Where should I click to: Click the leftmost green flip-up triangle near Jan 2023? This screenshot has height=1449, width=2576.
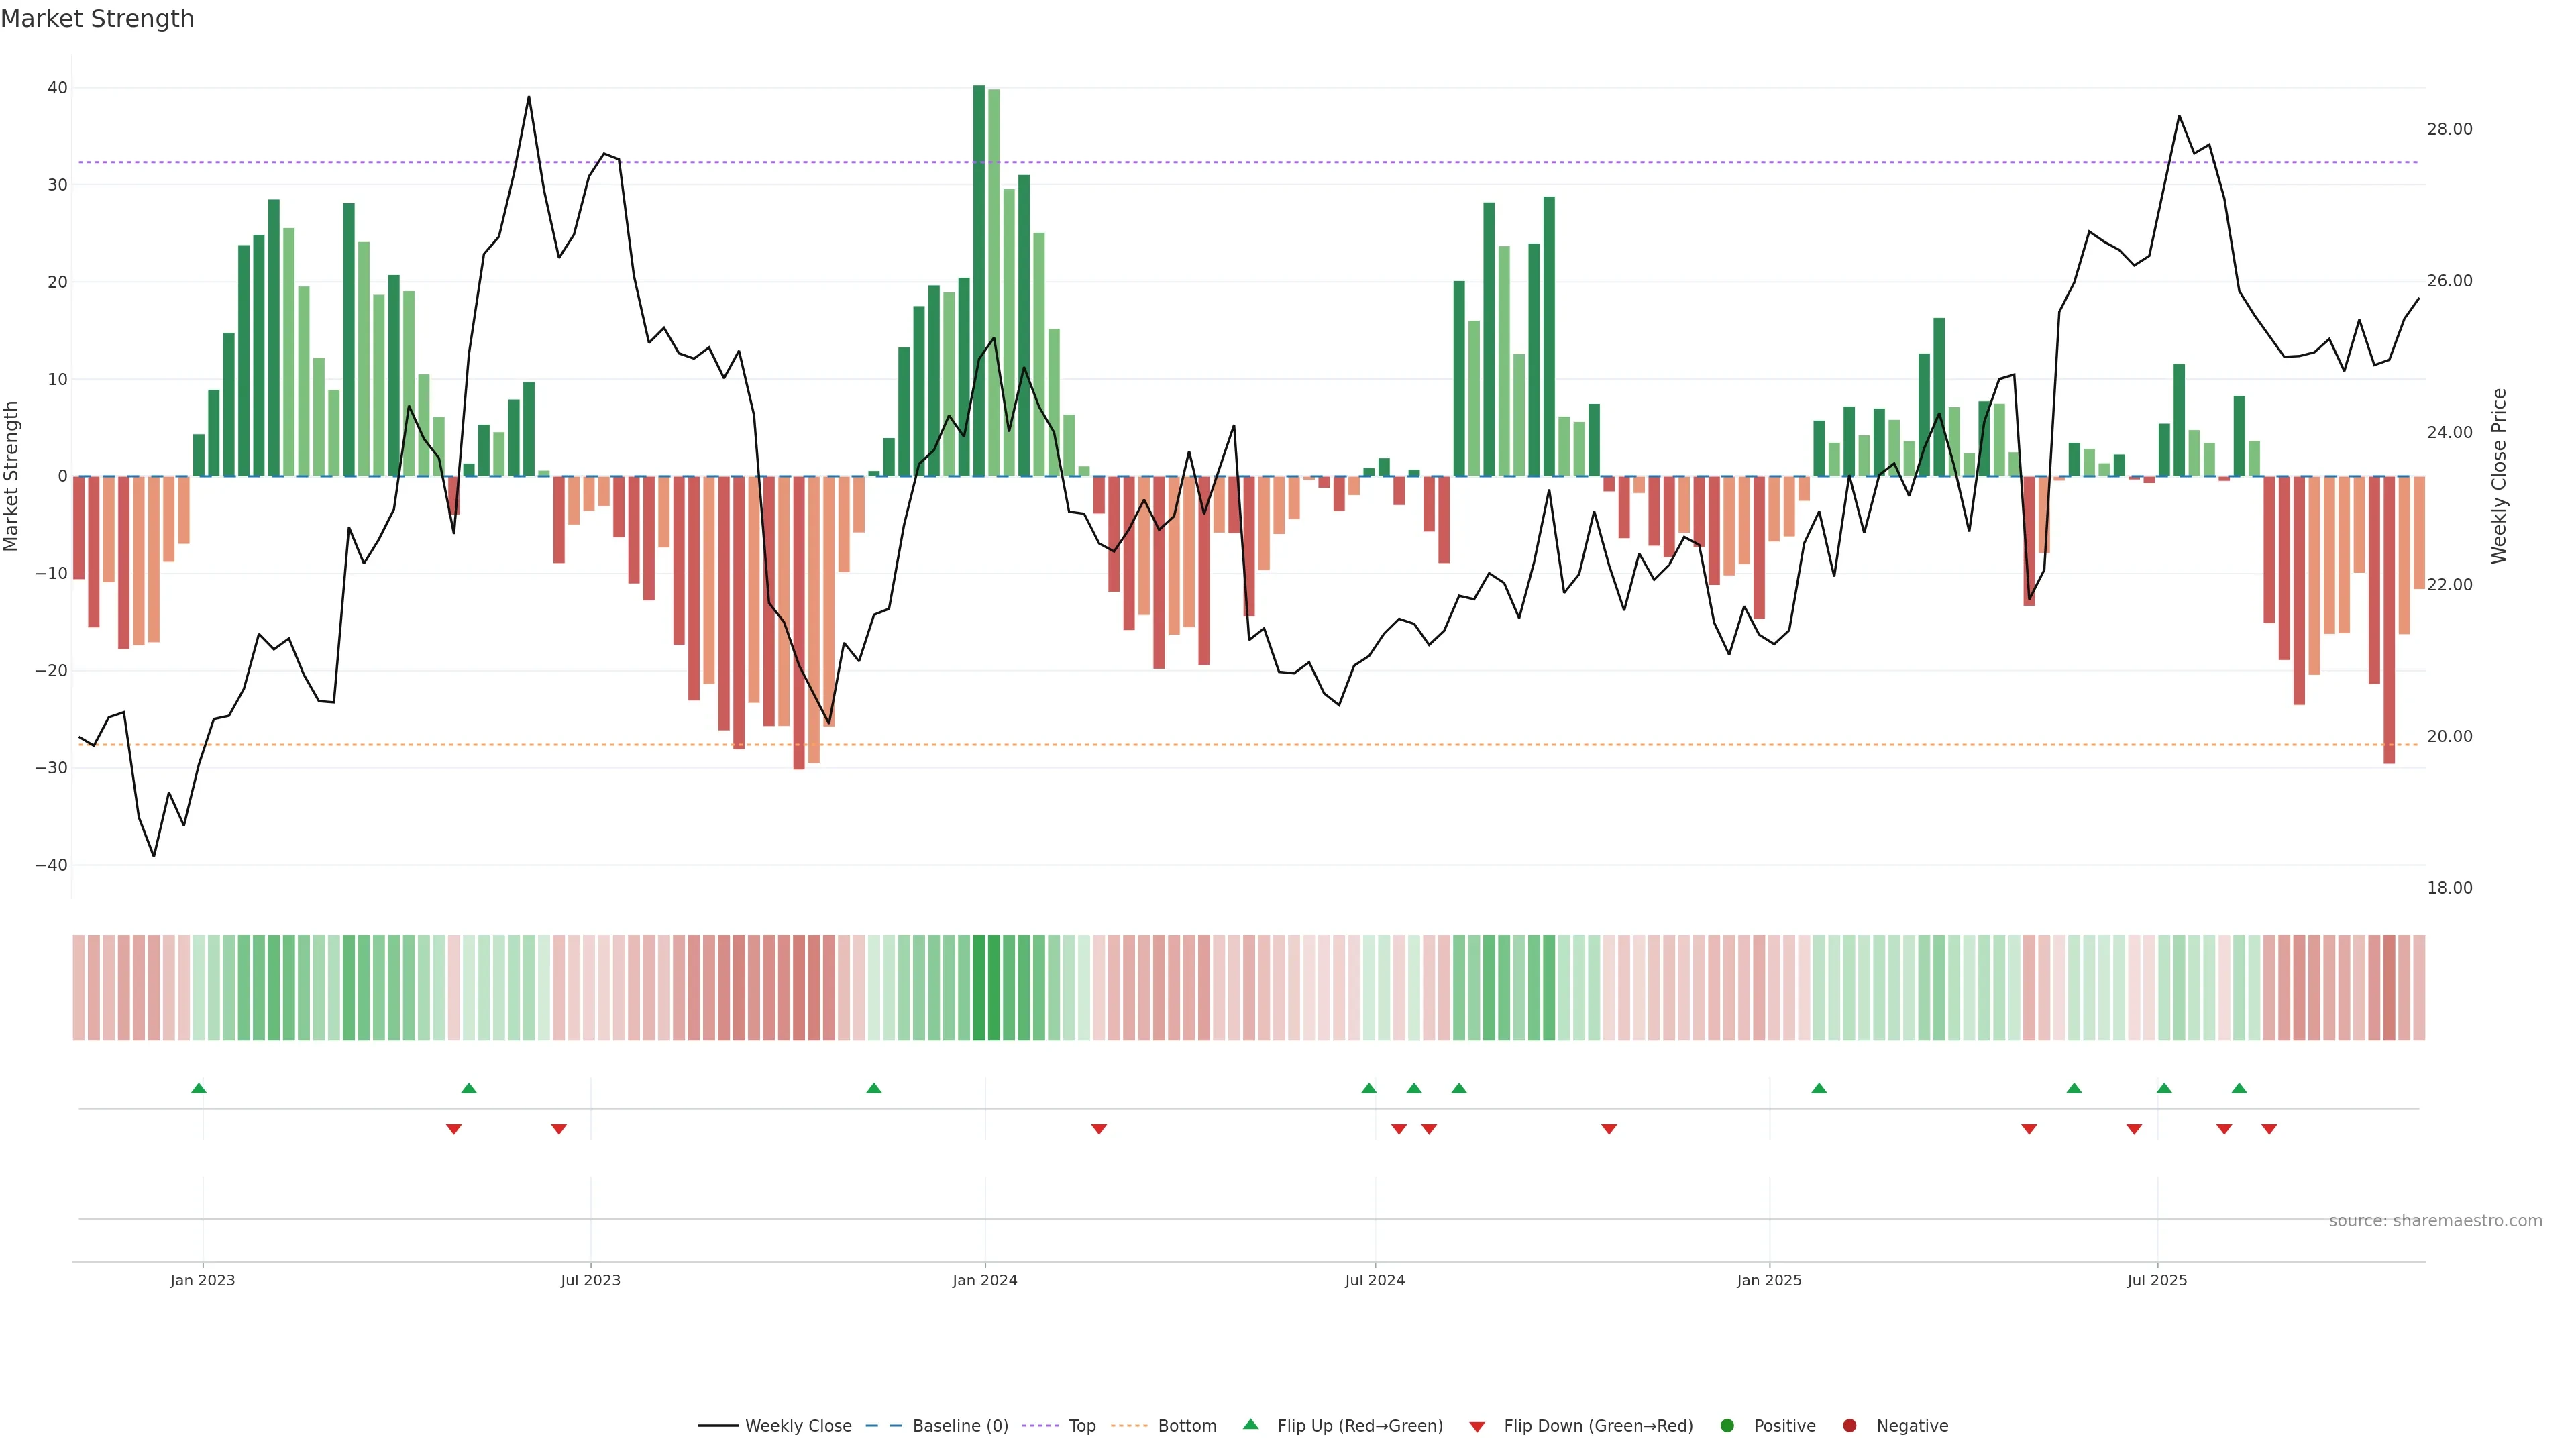click(199, 1088)
